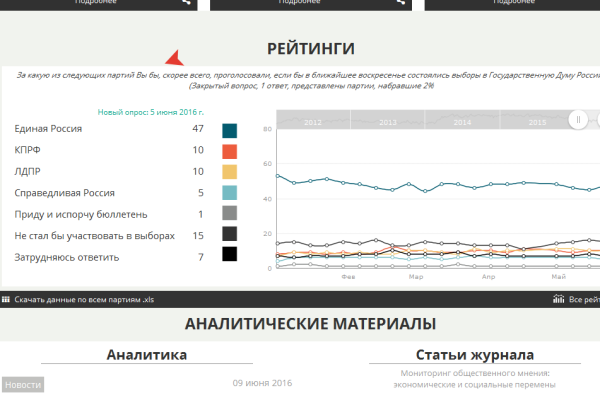Click the ЛДПР party label
Screen dimensions: 600x400
click(x=27, y=171)
